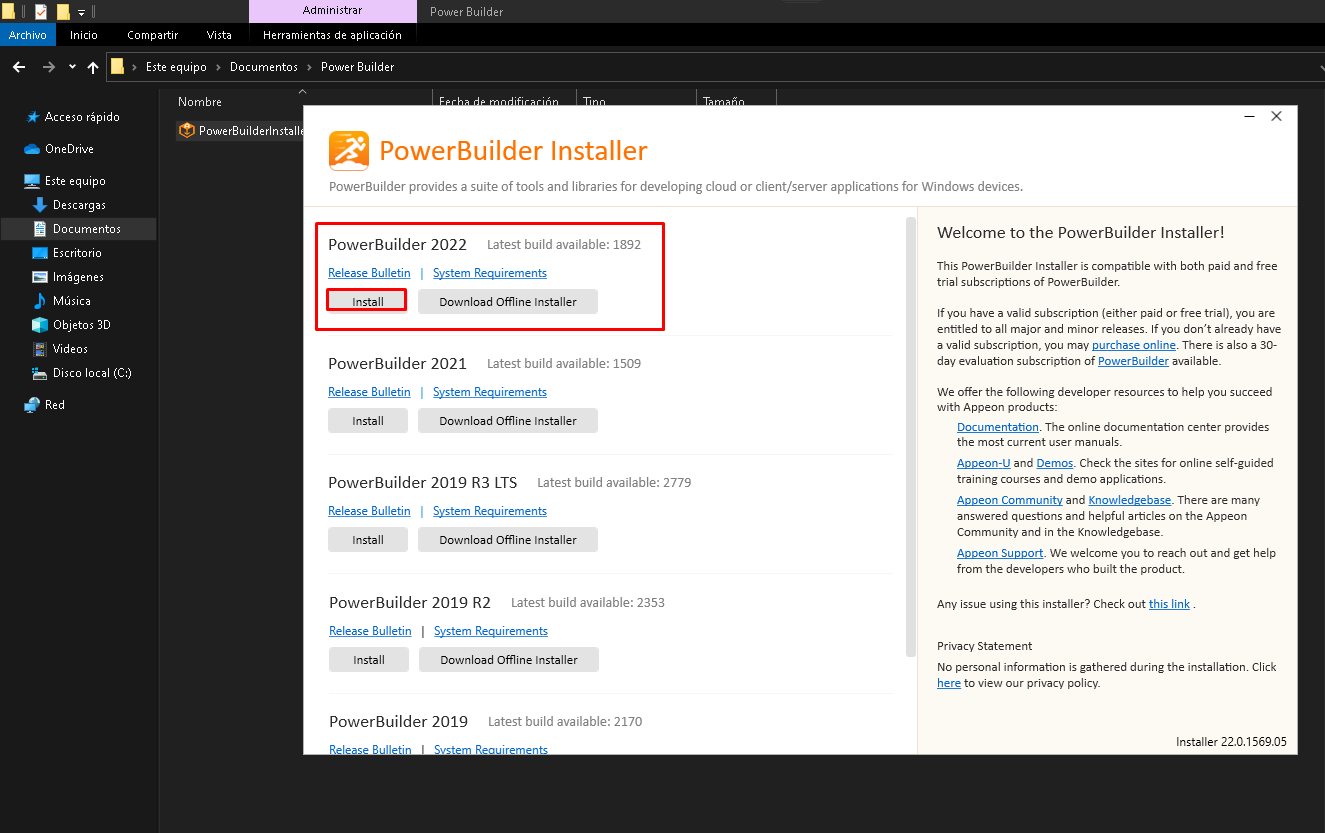The width and height of the screenshot is (1325, 833).
Task: Open System Requirements for PowerBuilder 2019 R2
Action: [490, 631]
